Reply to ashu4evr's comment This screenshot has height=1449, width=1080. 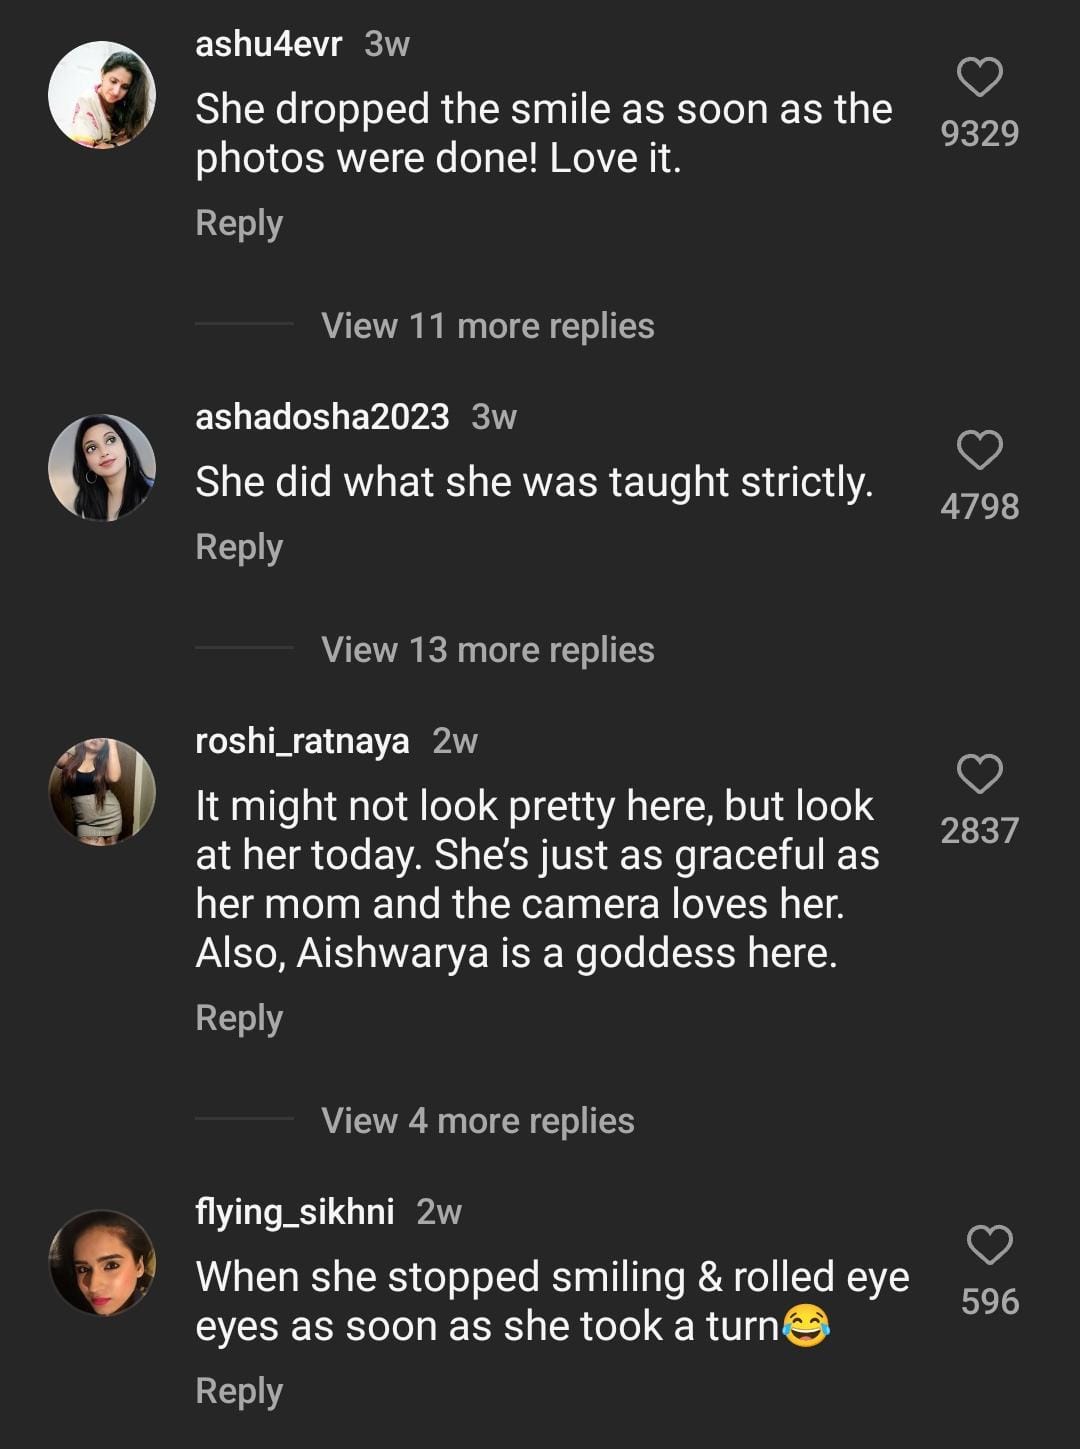pos(239,223)
